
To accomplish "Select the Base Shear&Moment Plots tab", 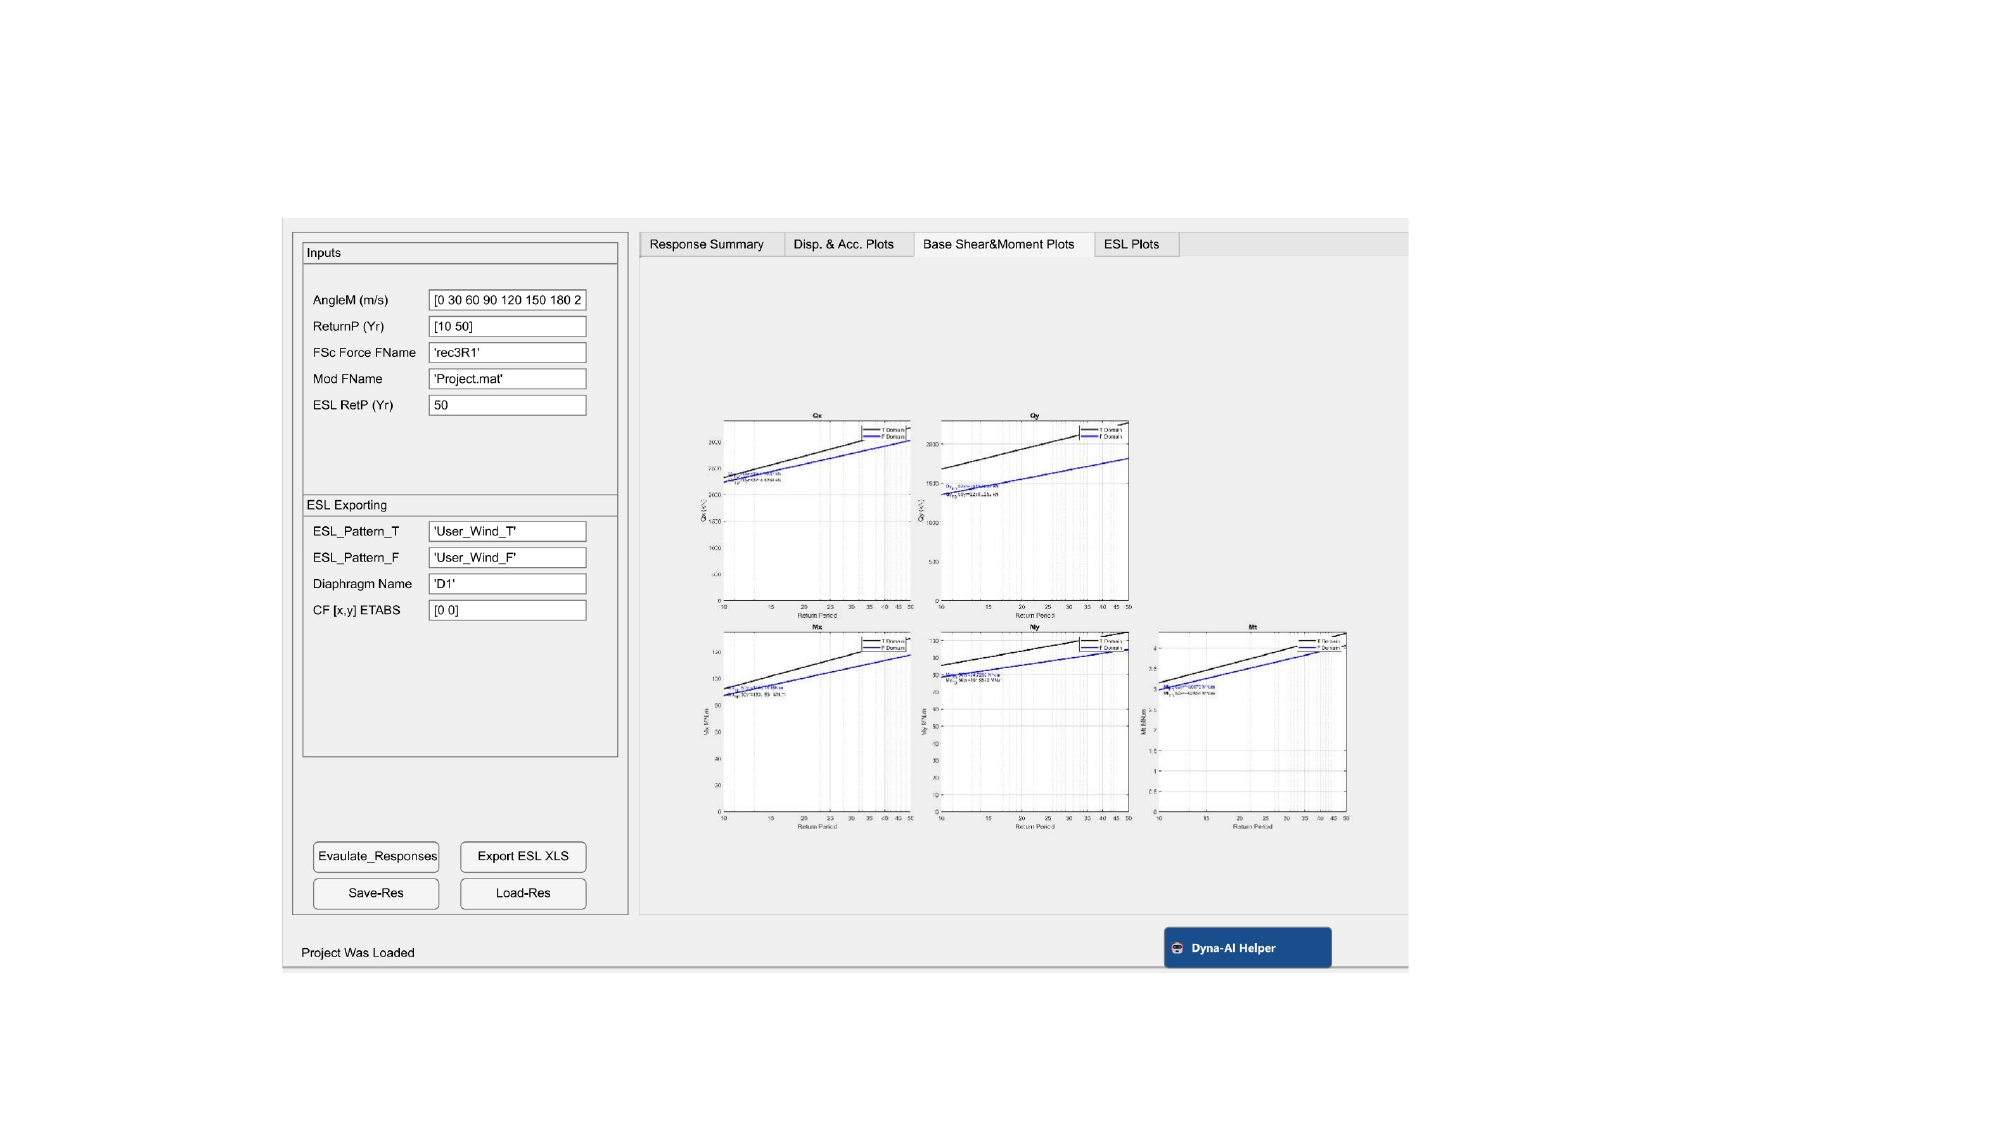I will pyautogui.click(x=998, y=244).
